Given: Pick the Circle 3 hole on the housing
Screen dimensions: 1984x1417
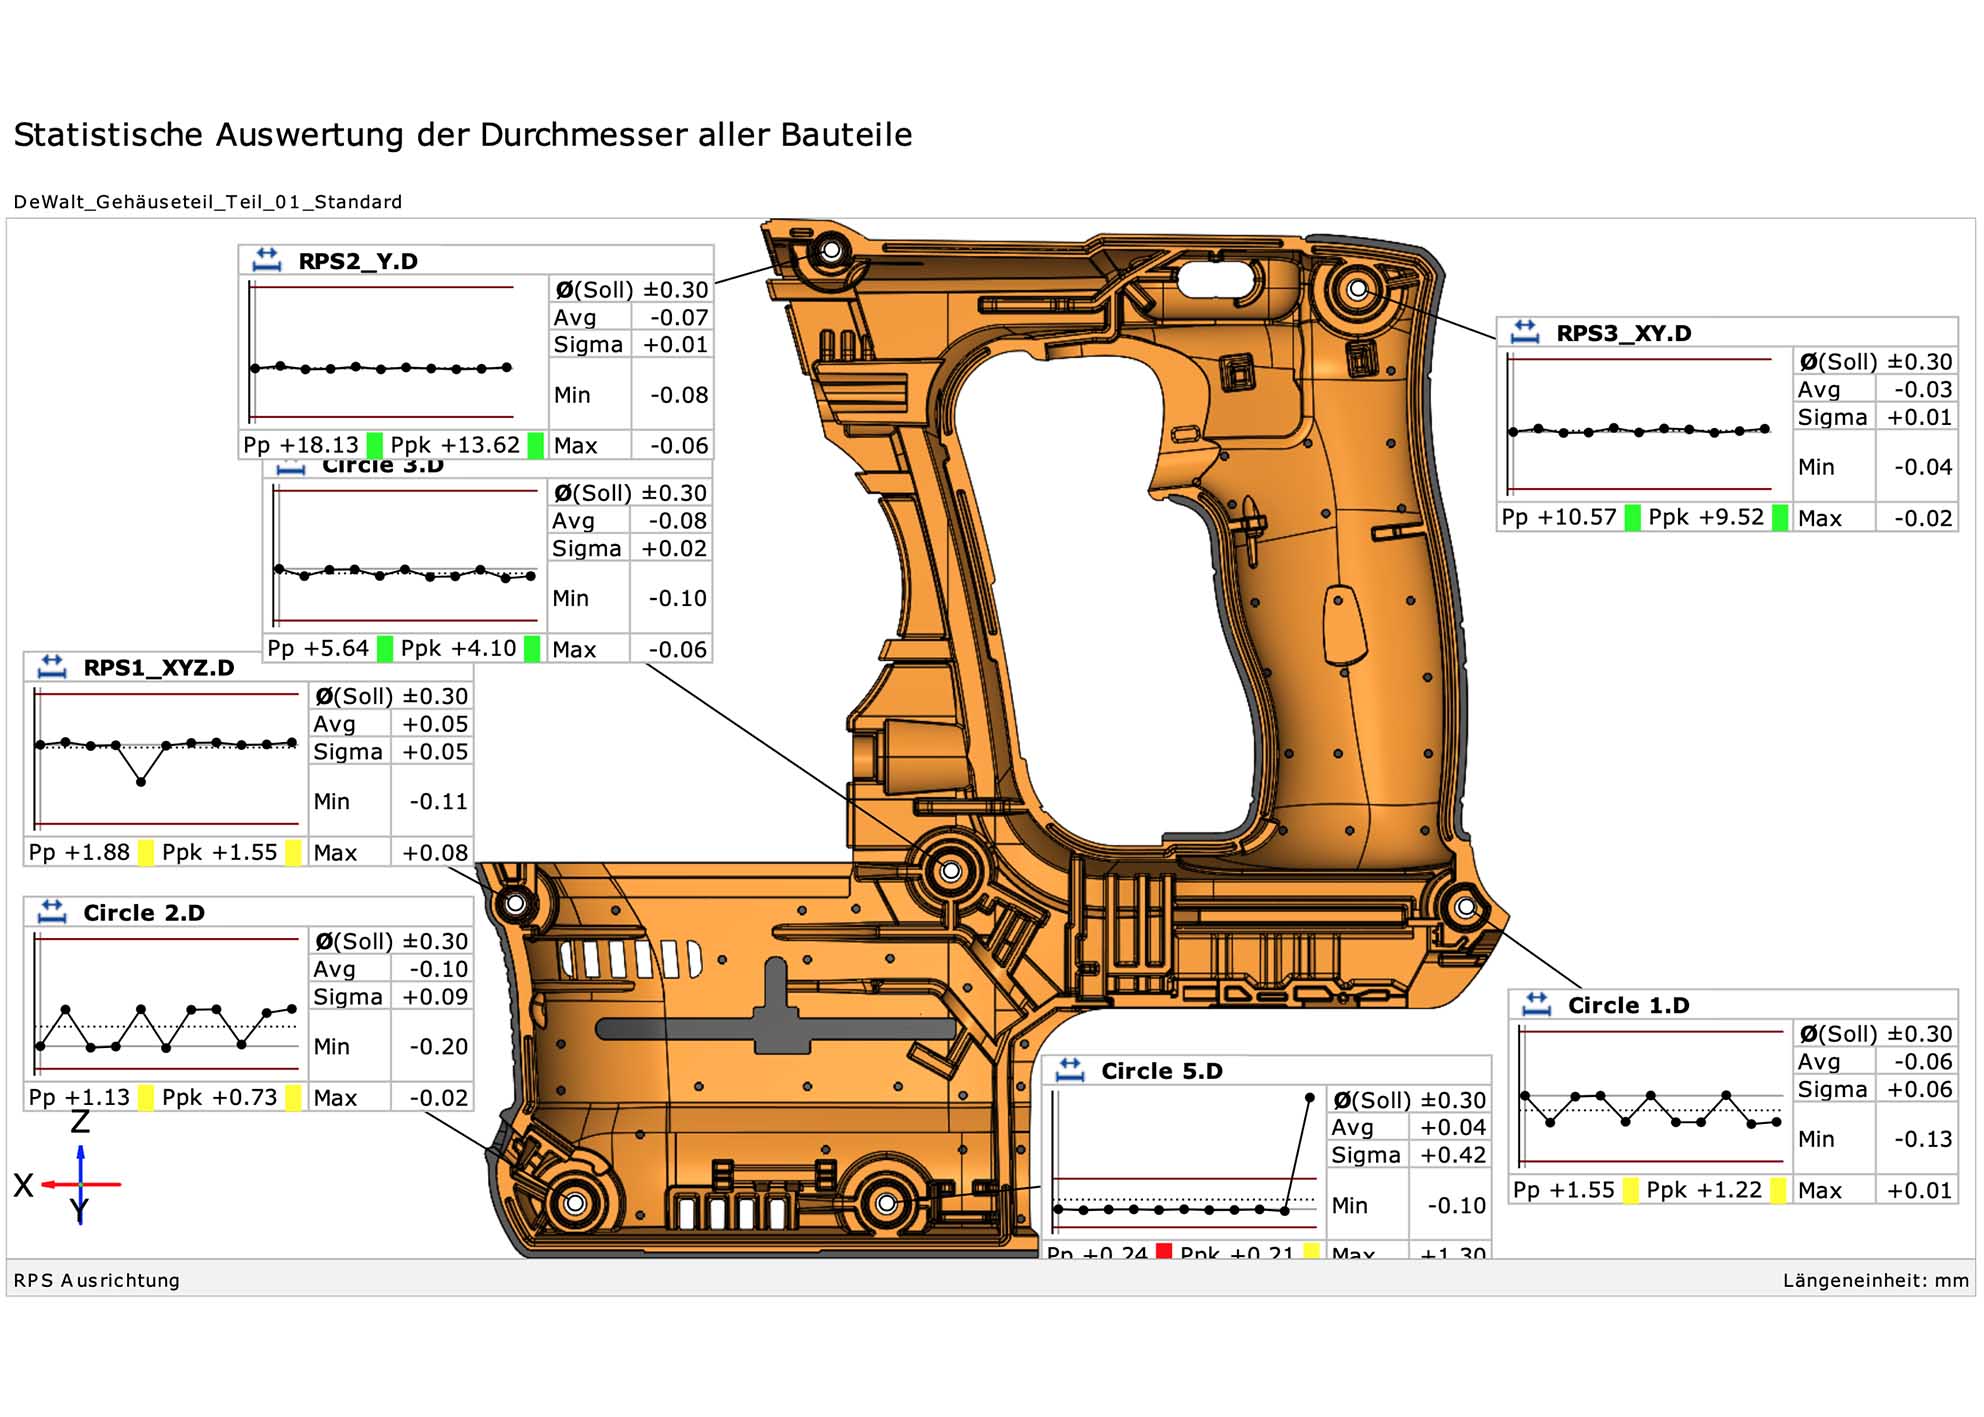Looking at the screenshot, I should click(950, 871).
